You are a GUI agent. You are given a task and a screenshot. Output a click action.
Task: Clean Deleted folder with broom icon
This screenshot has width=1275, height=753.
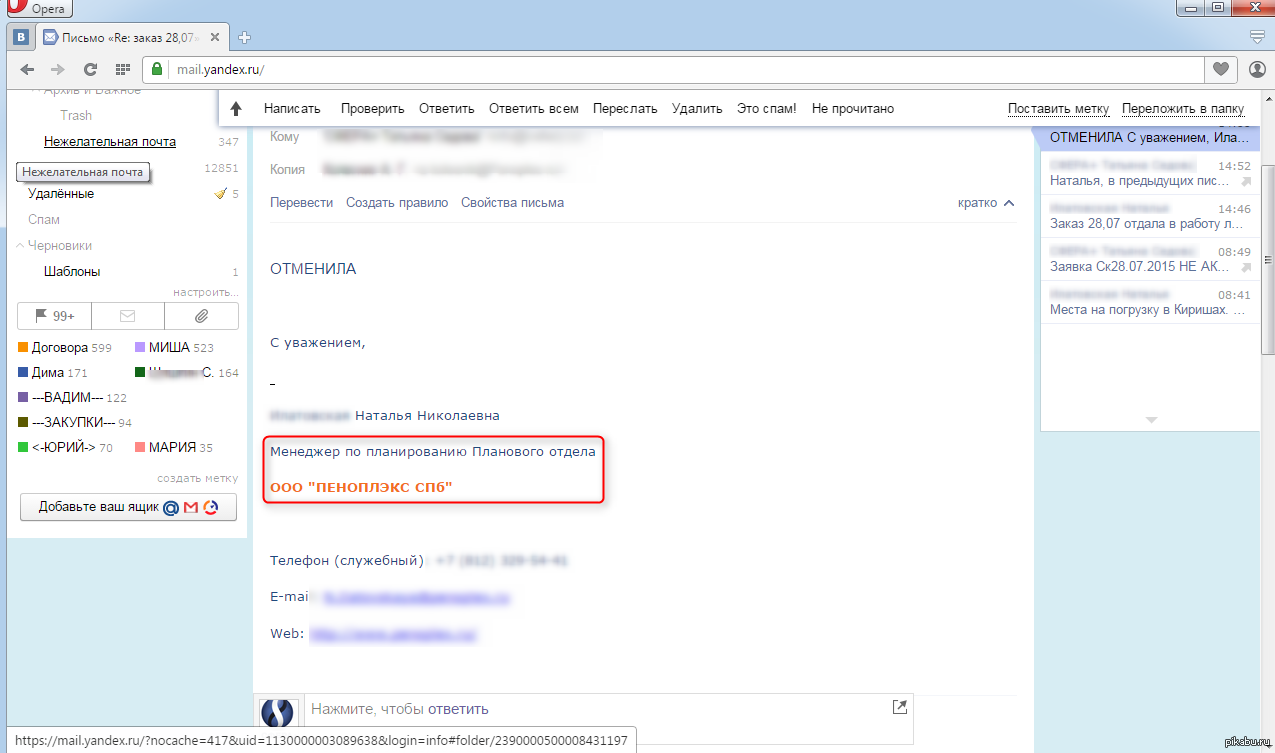point(221,193)
